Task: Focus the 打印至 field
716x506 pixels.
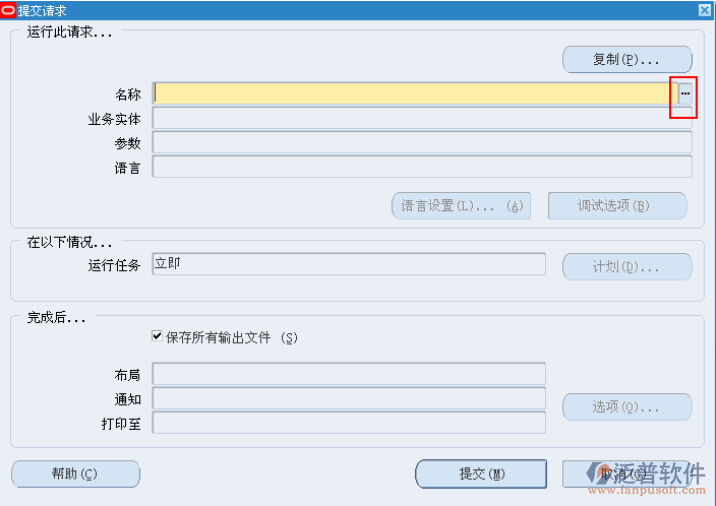Action: [x=348, y=423]
